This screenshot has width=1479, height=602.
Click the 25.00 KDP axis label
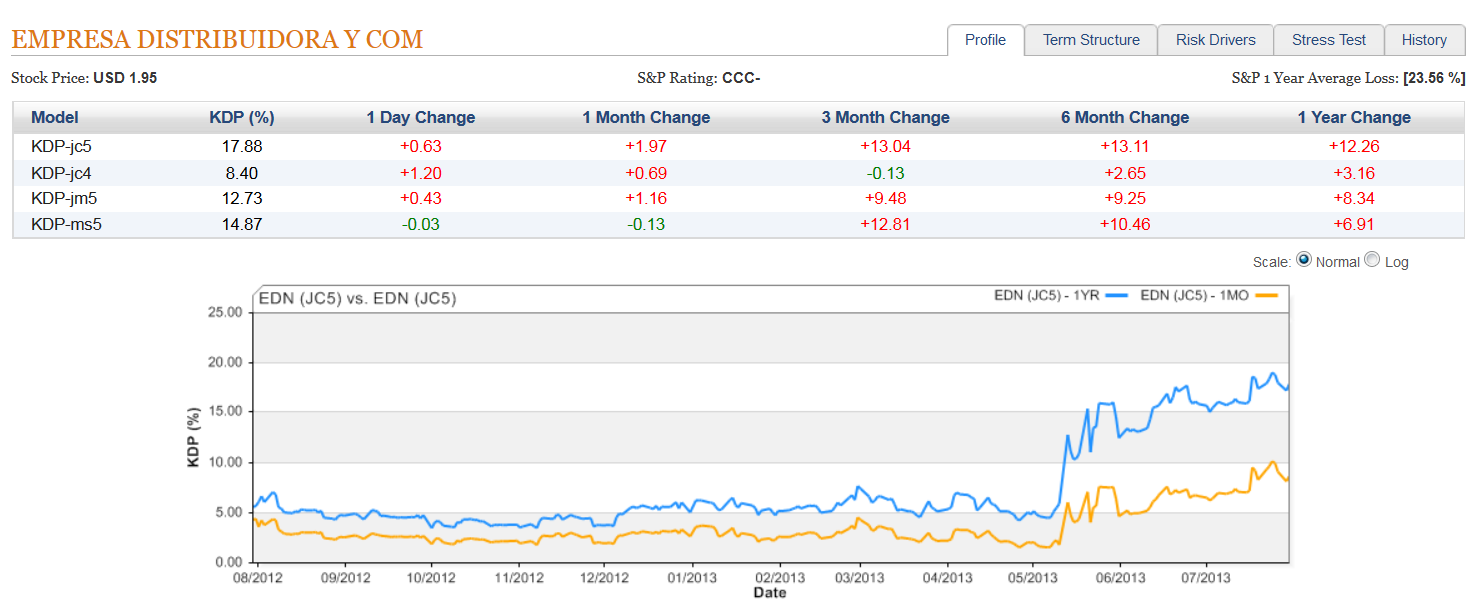pos(224,313)
